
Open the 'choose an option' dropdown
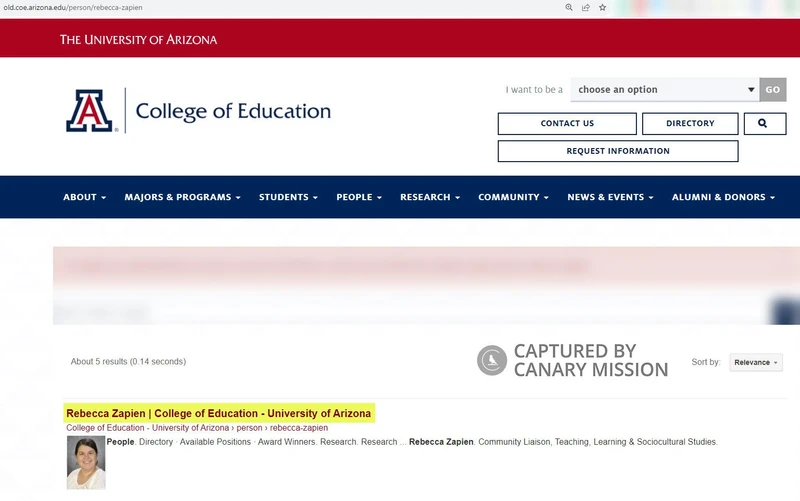pos(665,90)
